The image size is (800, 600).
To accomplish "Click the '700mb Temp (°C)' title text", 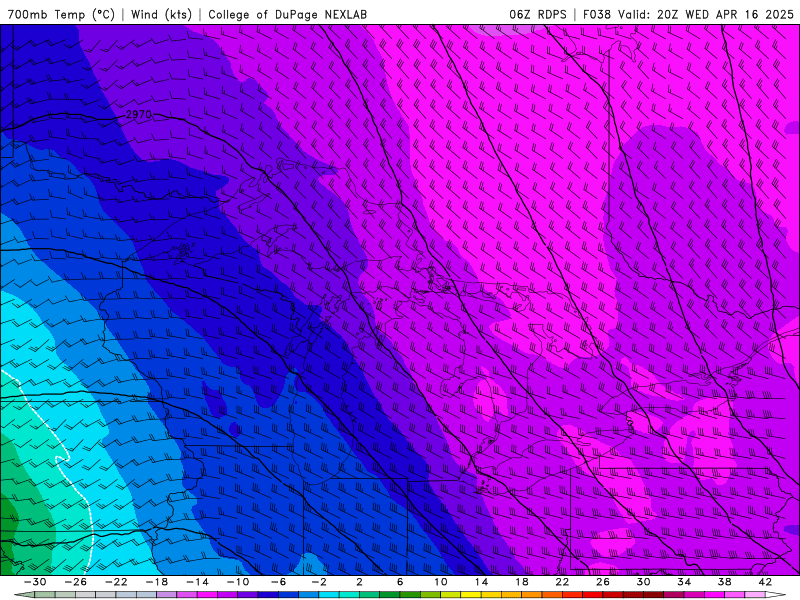I will click(61, 14).
